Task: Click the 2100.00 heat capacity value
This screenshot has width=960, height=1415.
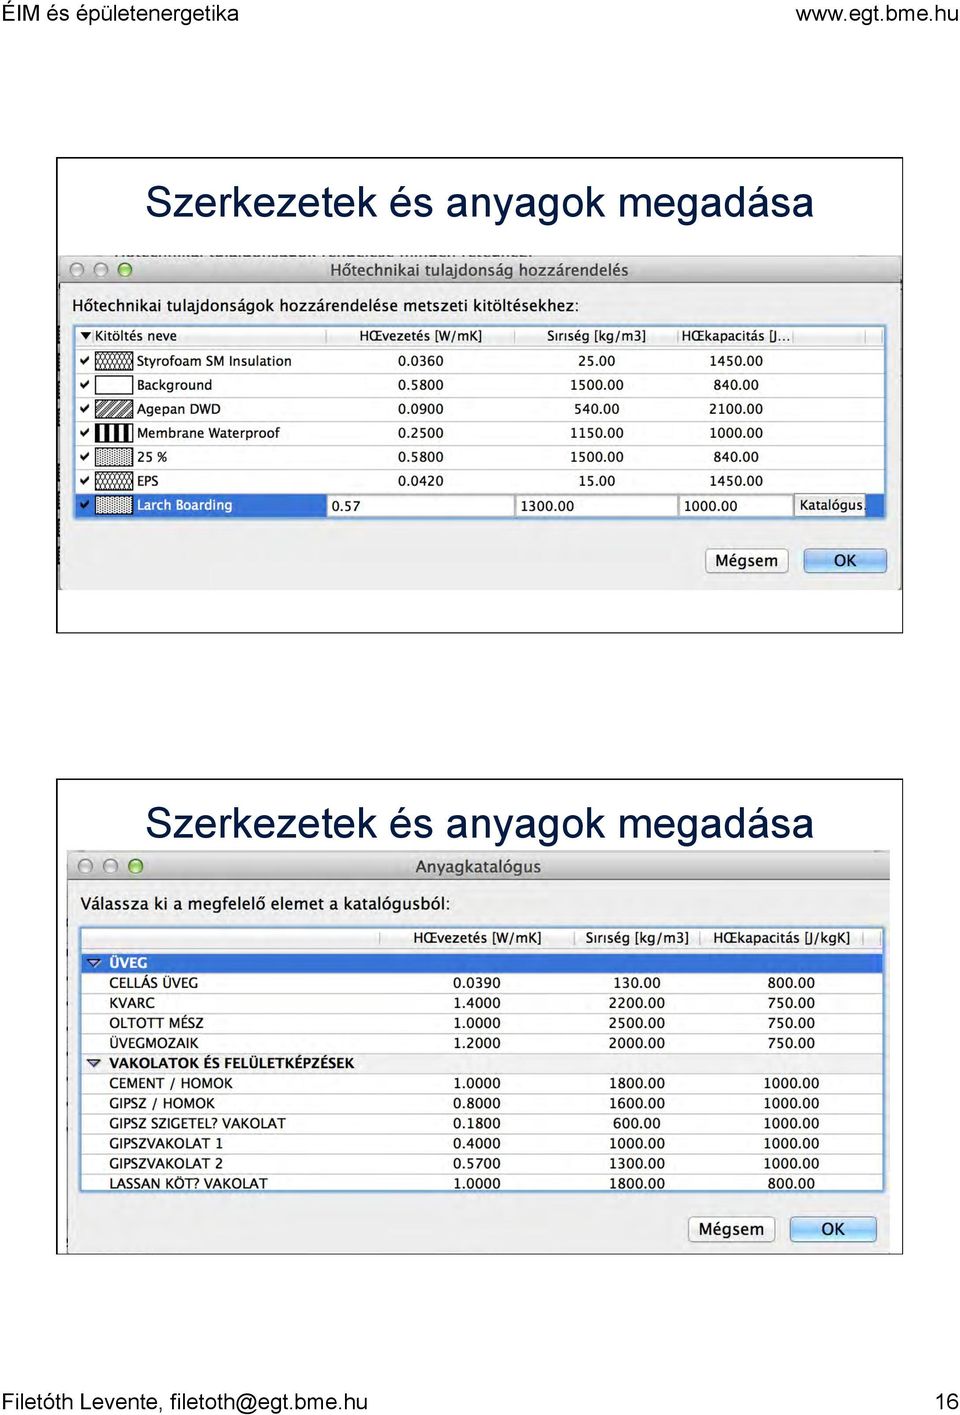Action: (736, 409)
